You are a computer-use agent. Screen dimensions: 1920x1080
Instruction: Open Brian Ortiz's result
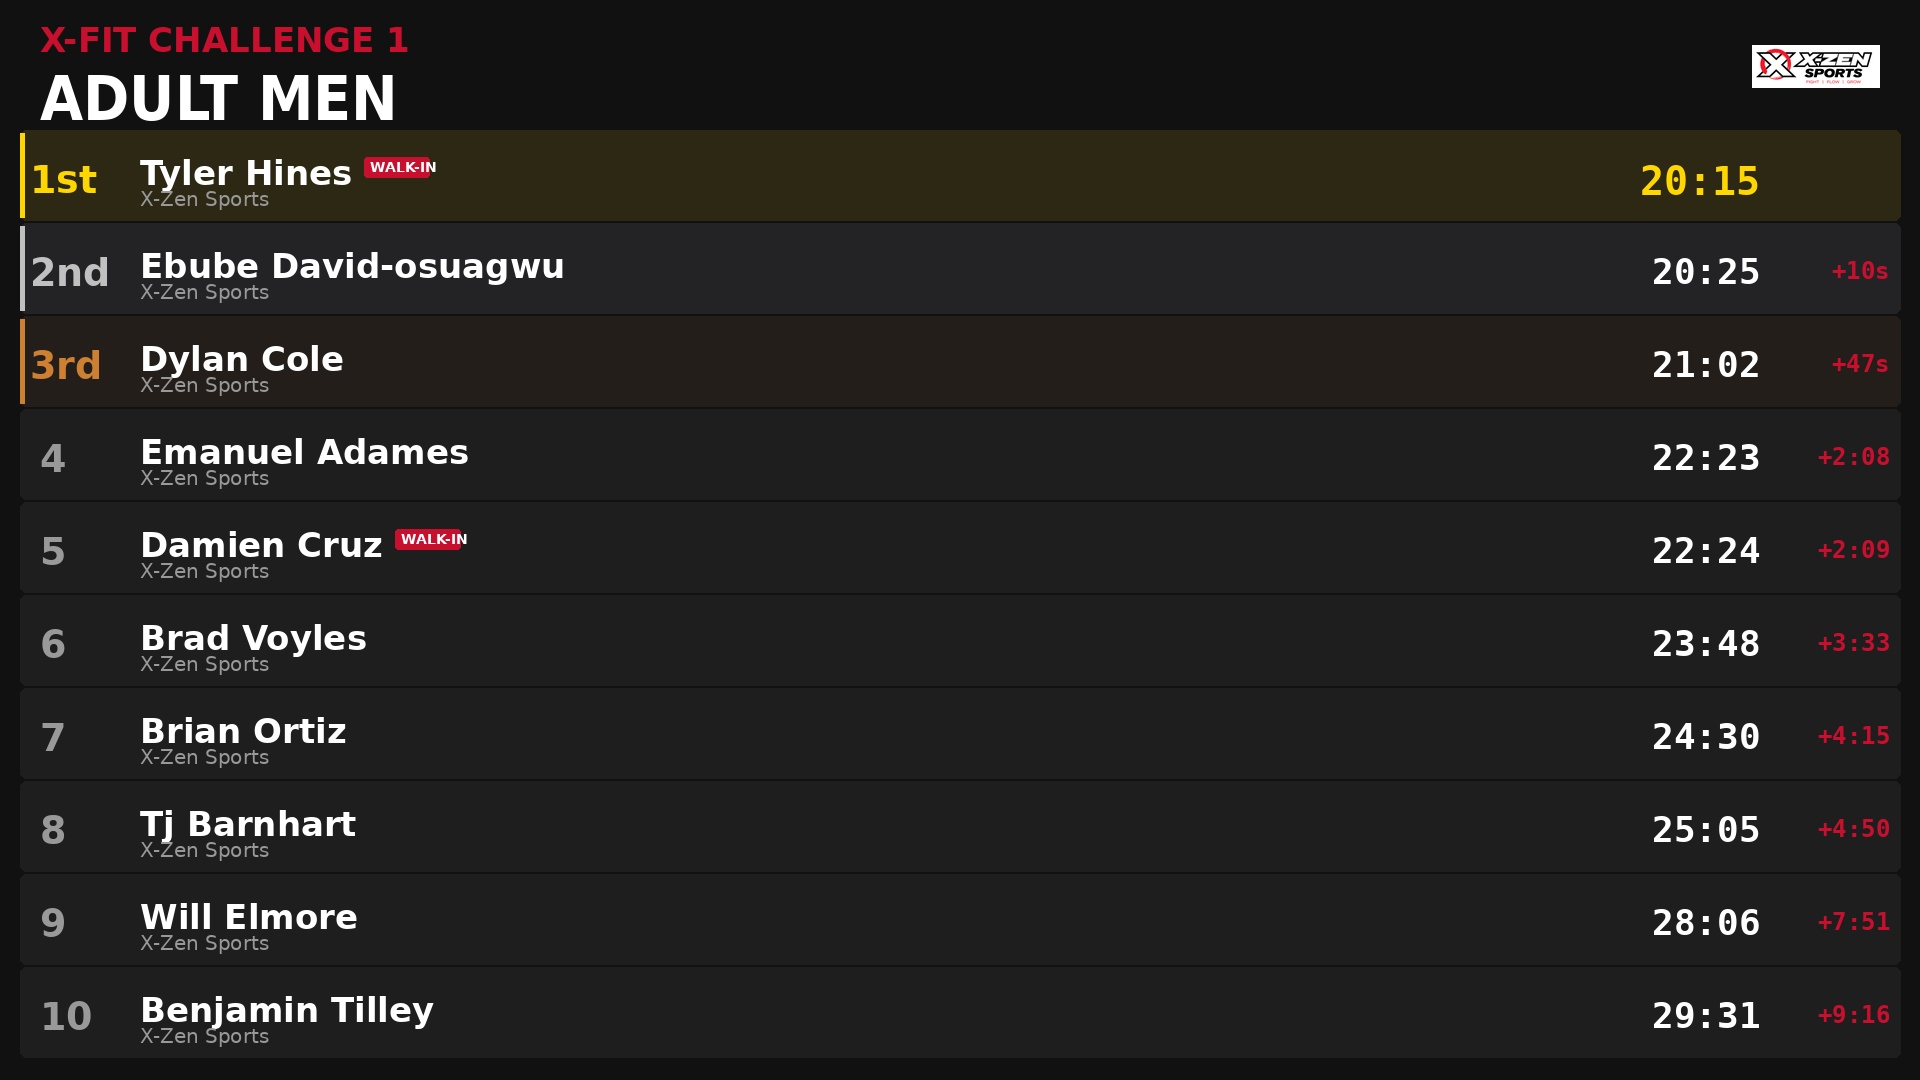coord(960,734)
